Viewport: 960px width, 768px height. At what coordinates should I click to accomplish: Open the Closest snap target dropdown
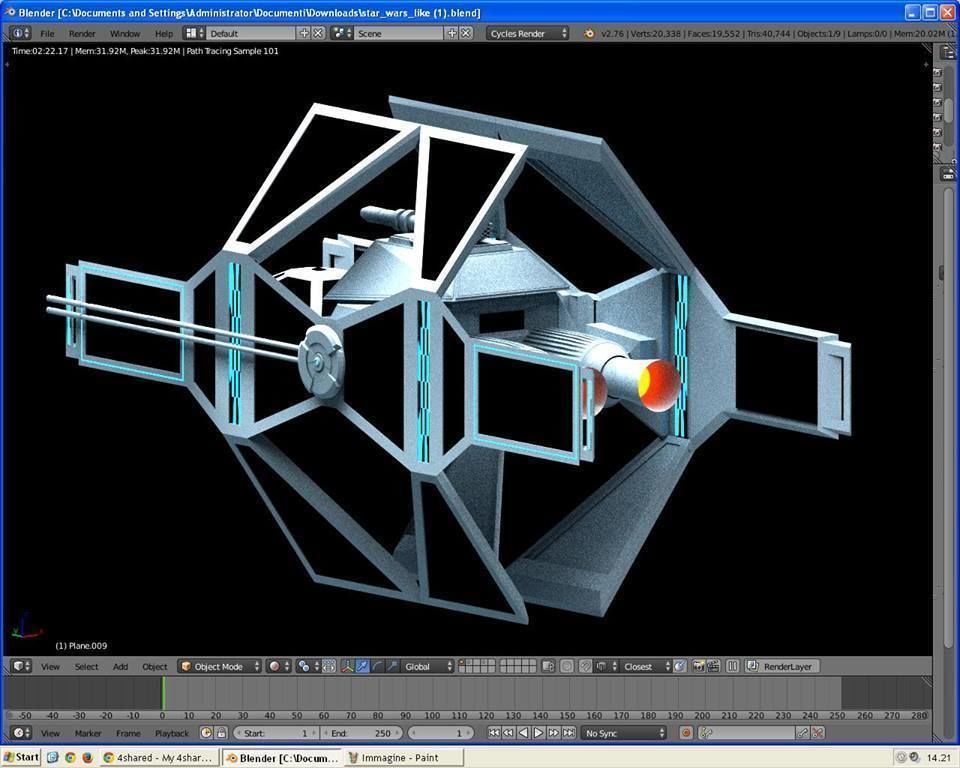pos(645,666)
